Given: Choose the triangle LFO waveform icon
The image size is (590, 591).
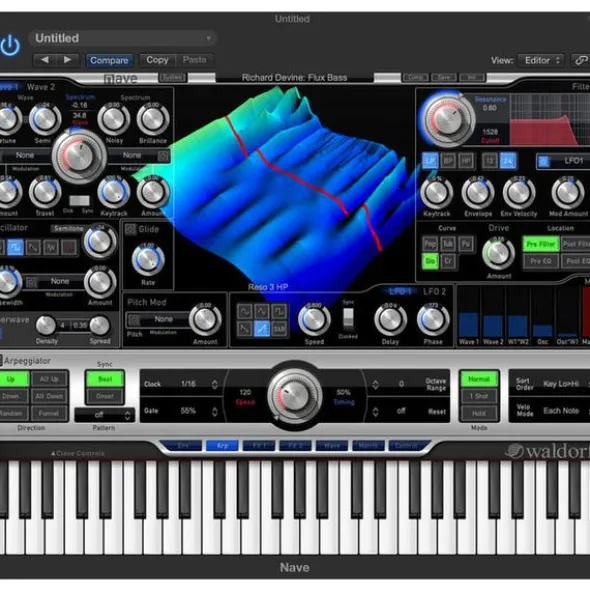Looking at the screenshot, I should pyautogui.click(x=262, y=311).
